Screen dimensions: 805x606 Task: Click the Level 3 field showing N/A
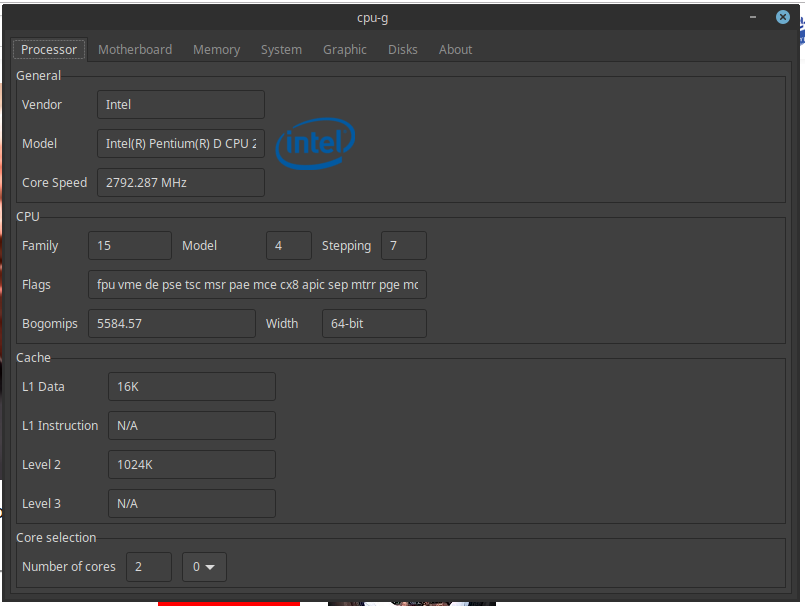click(x=192, y=504)
